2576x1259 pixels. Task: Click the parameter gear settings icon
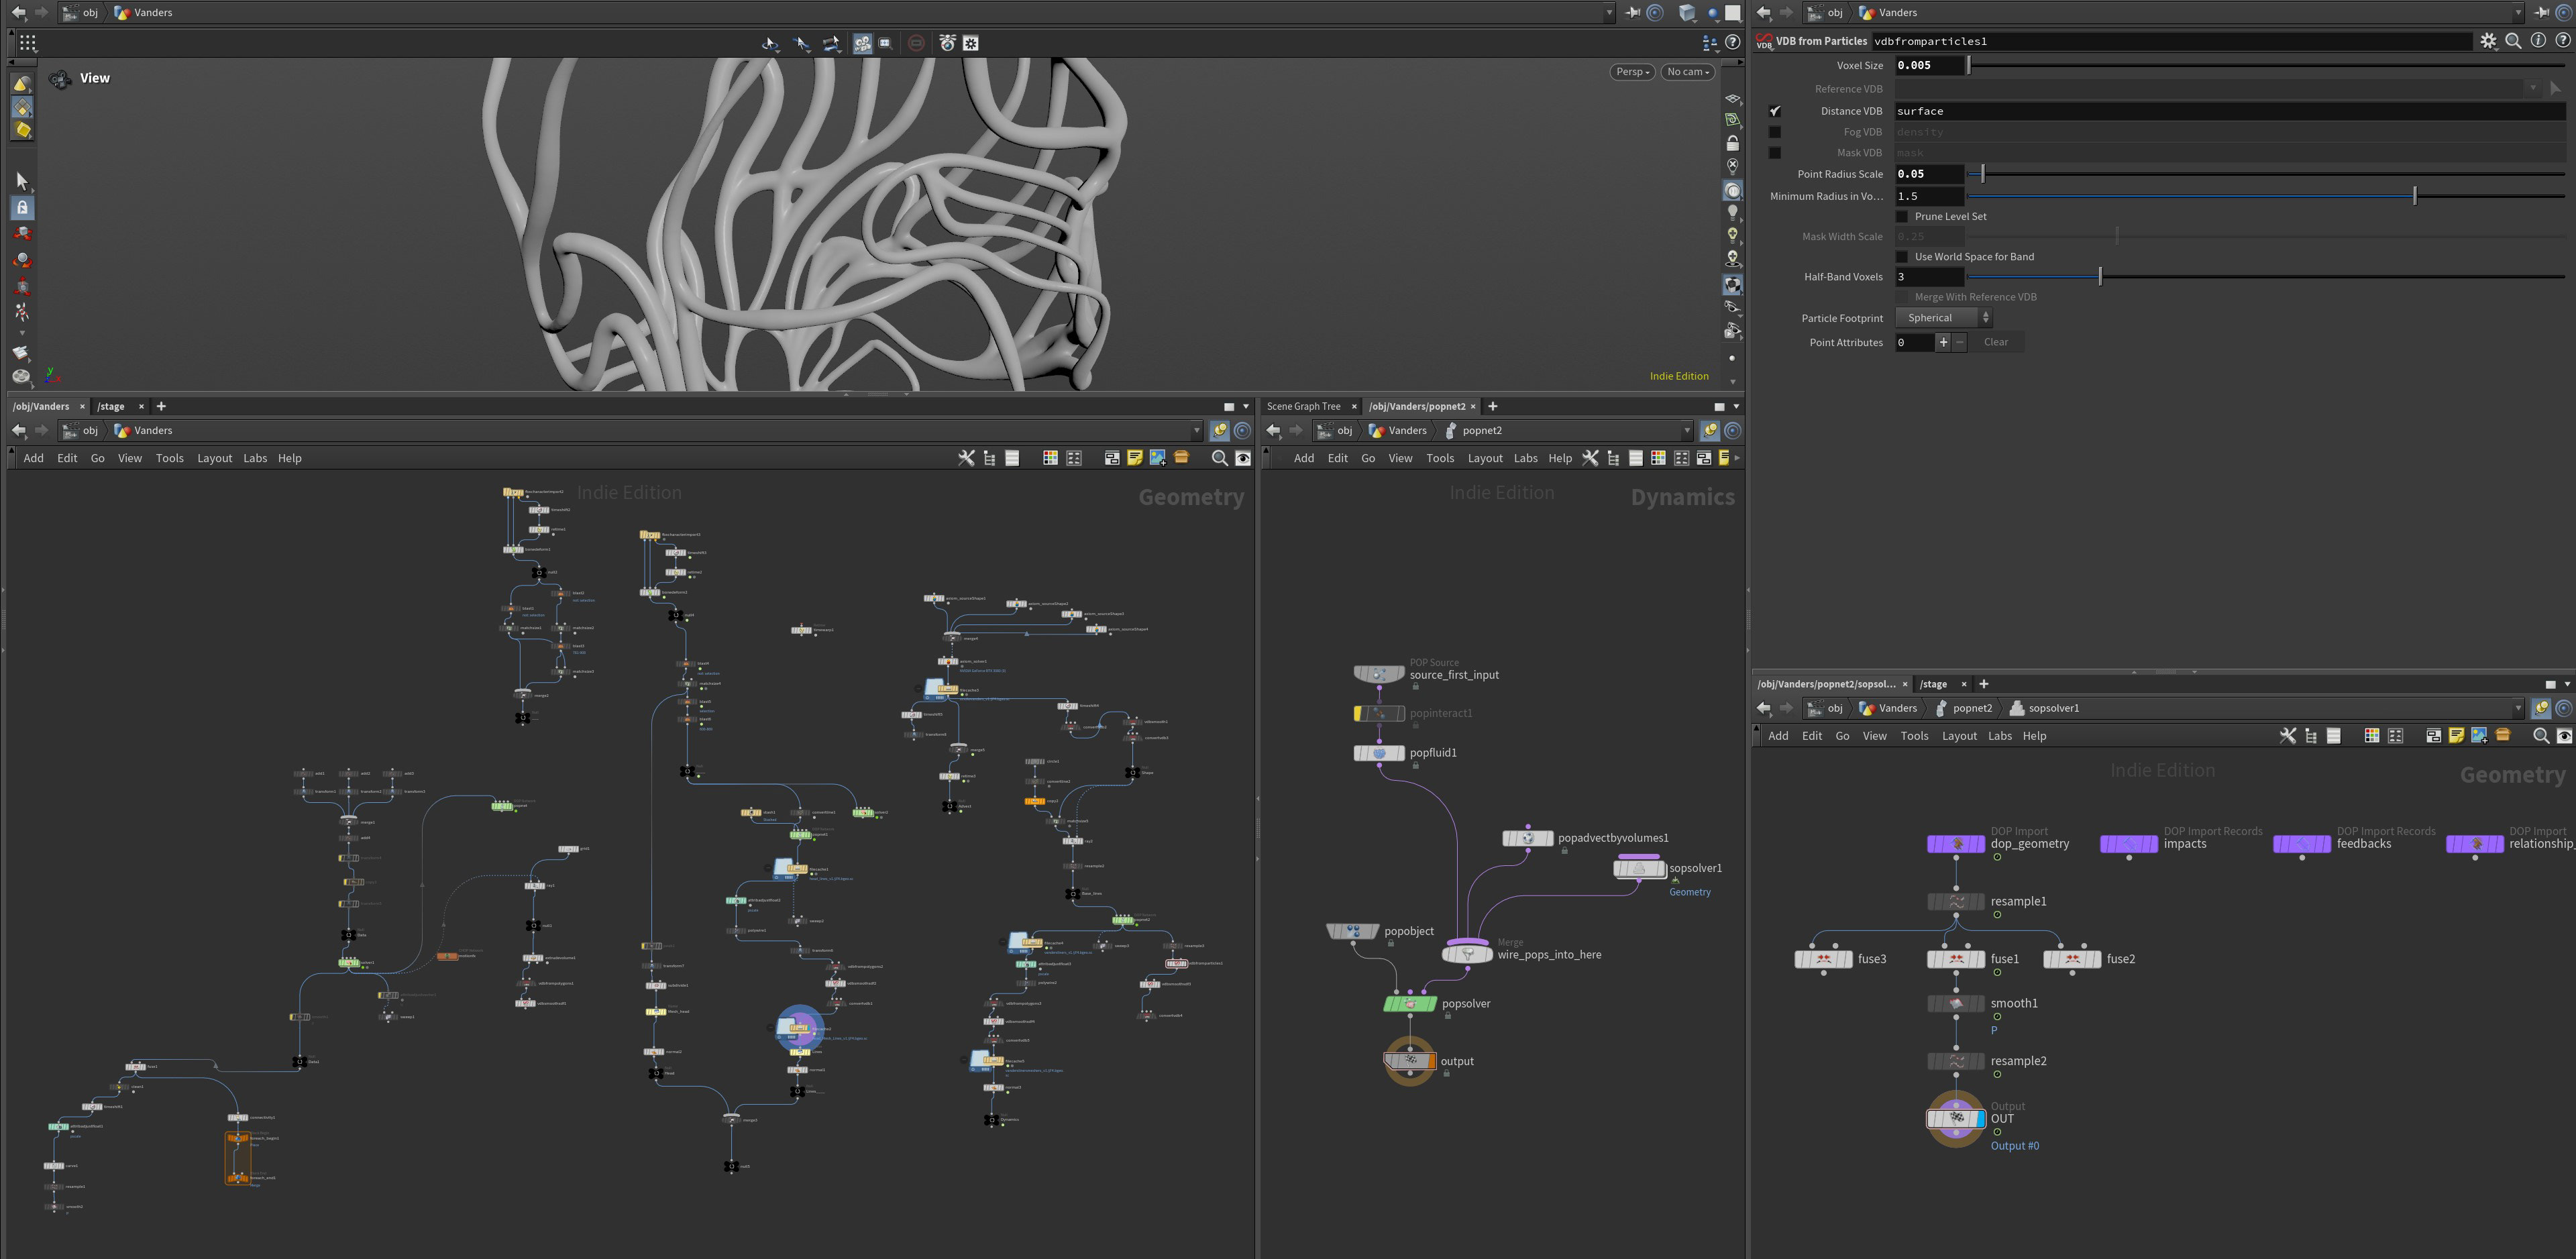(2488, 41)
